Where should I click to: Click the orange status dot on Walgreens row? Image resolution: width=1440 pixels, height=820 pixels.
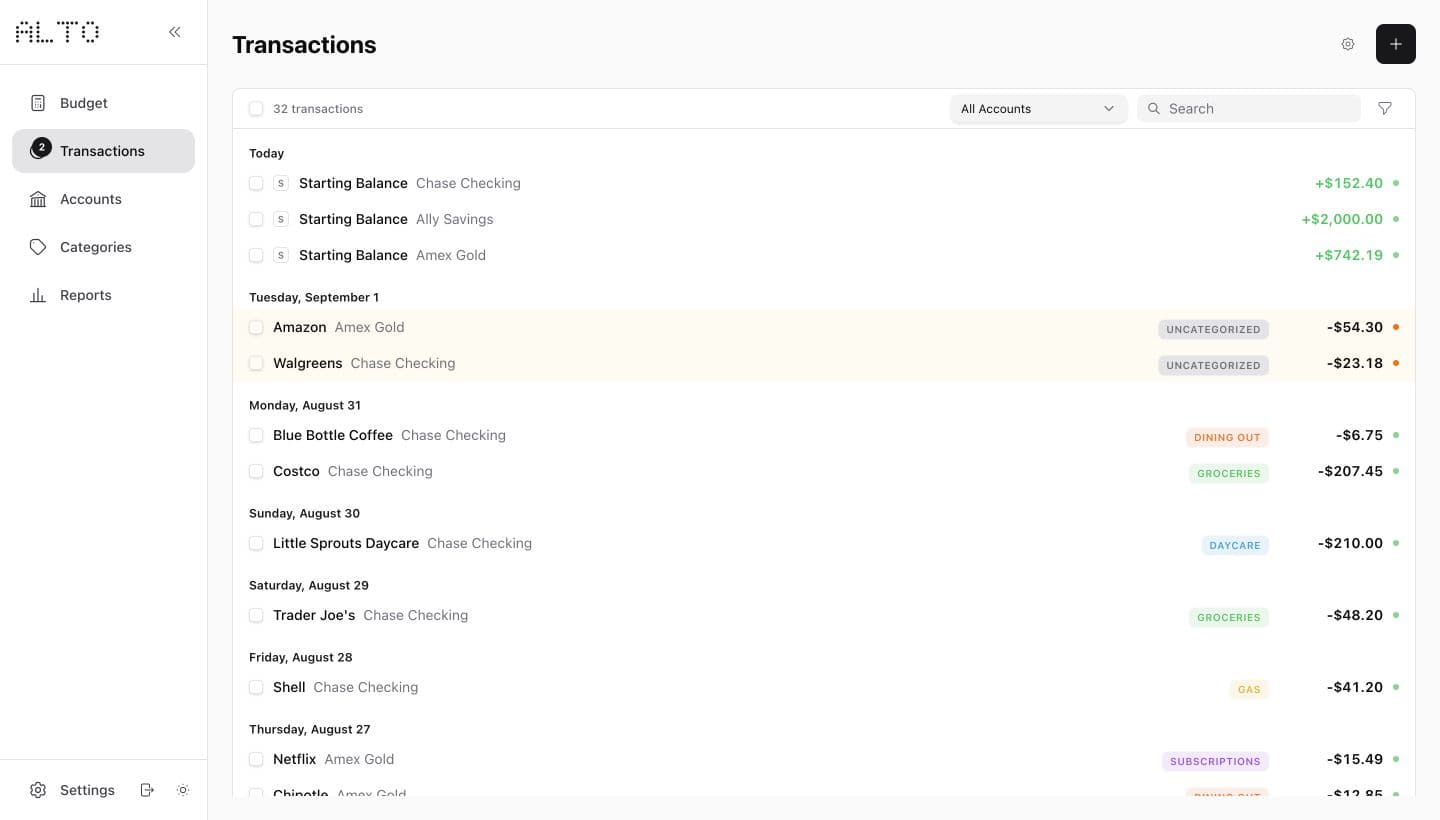click(1396, 363)
